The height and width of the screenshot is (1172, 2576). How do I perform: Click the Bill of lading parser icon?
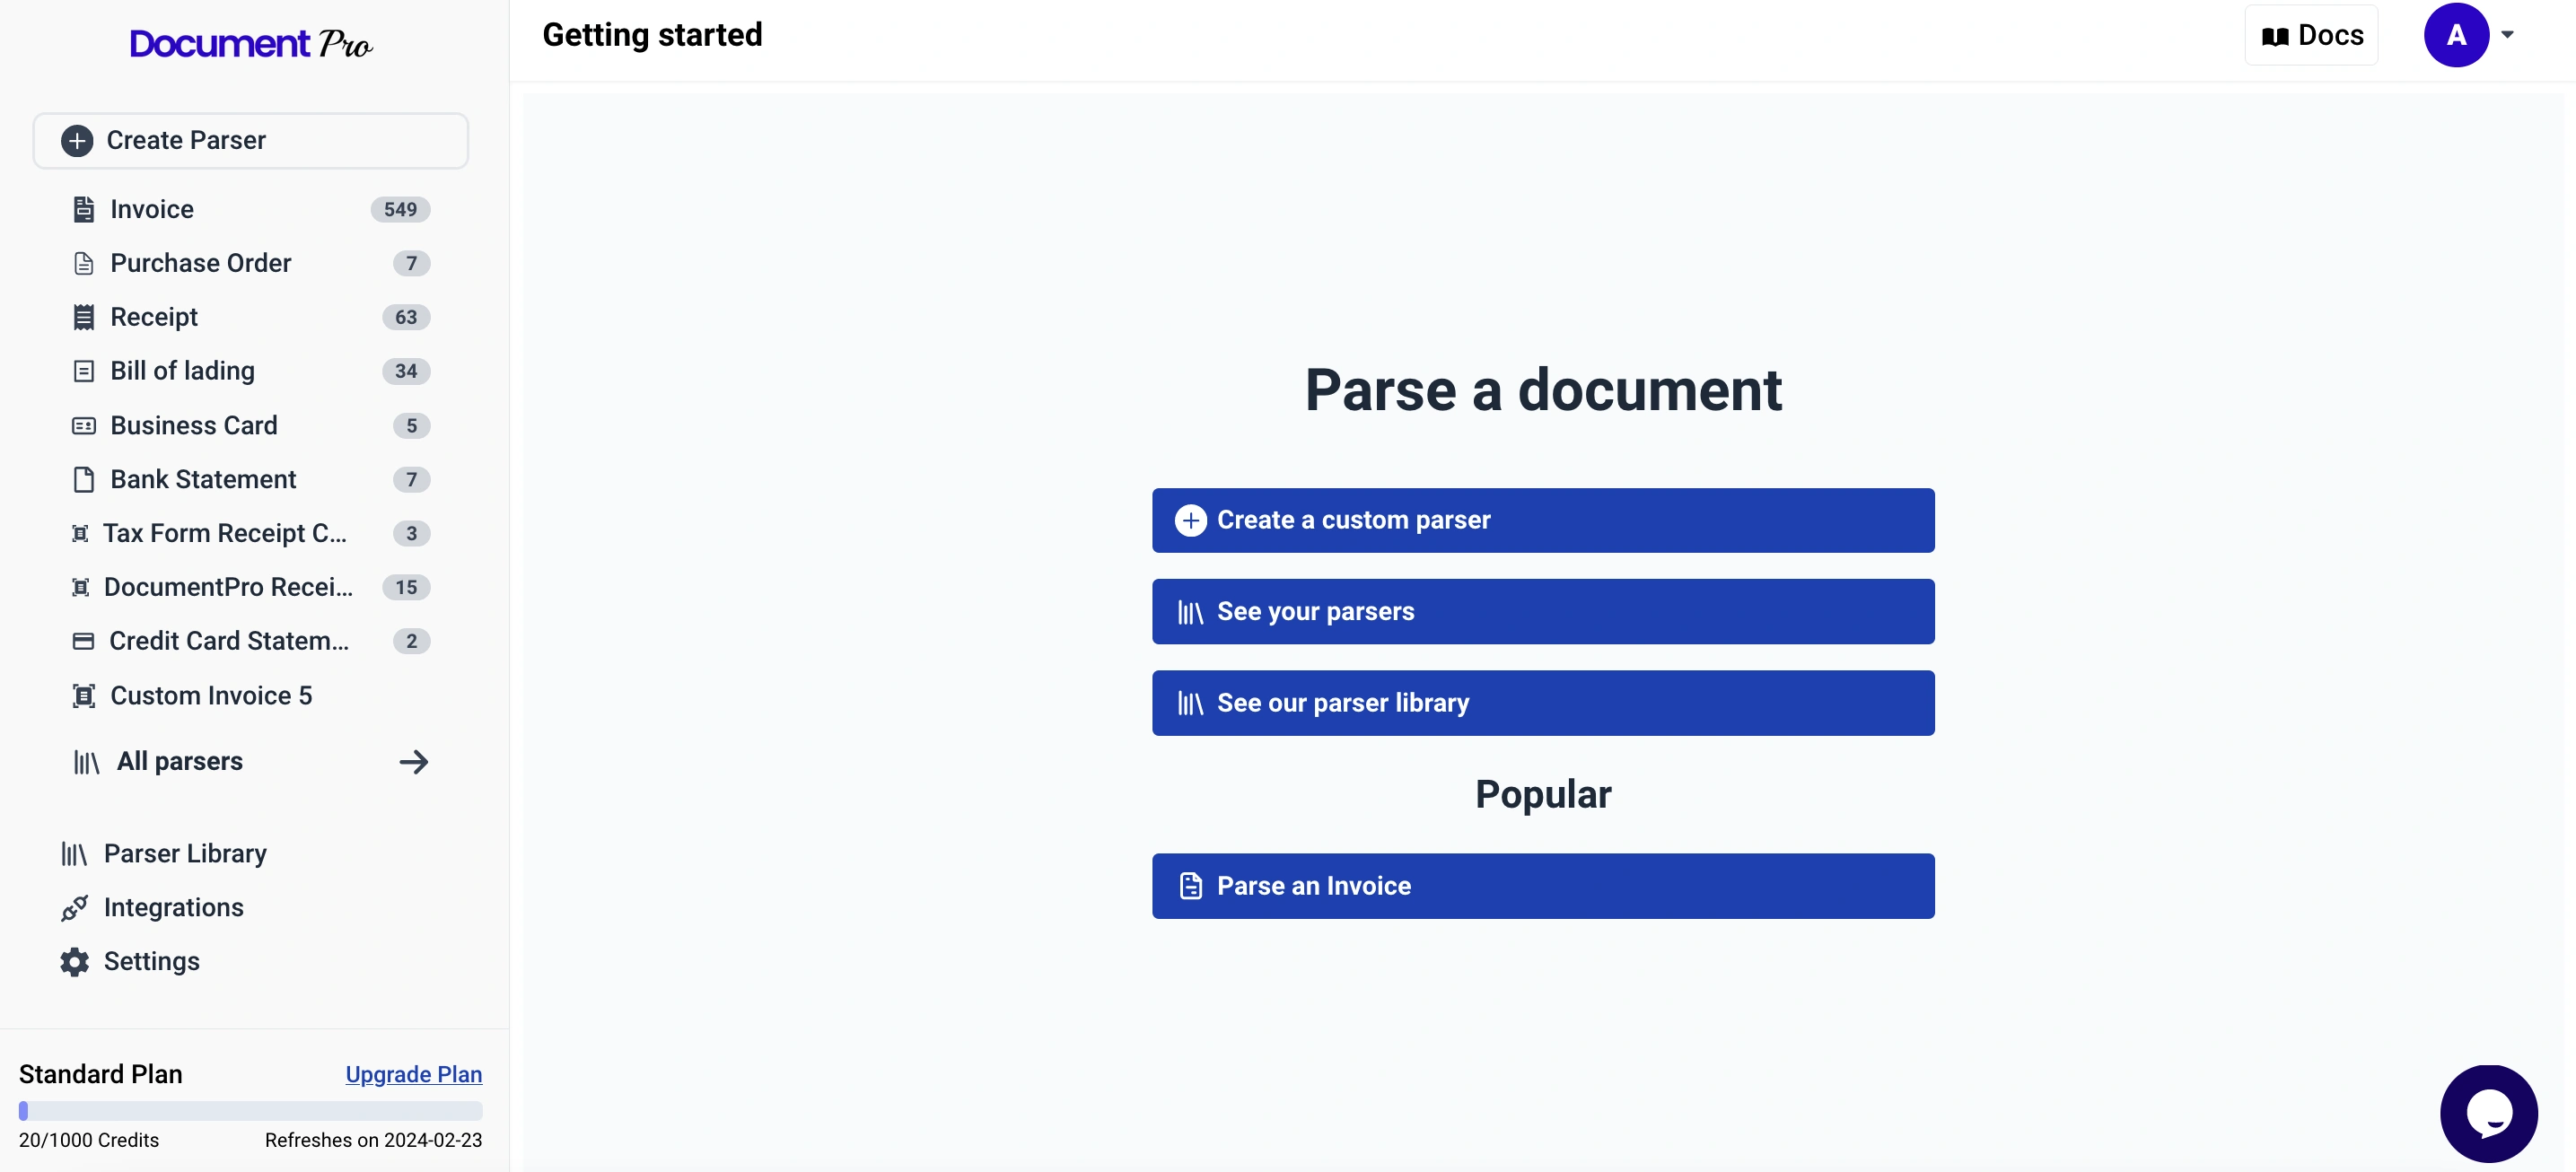83,371
